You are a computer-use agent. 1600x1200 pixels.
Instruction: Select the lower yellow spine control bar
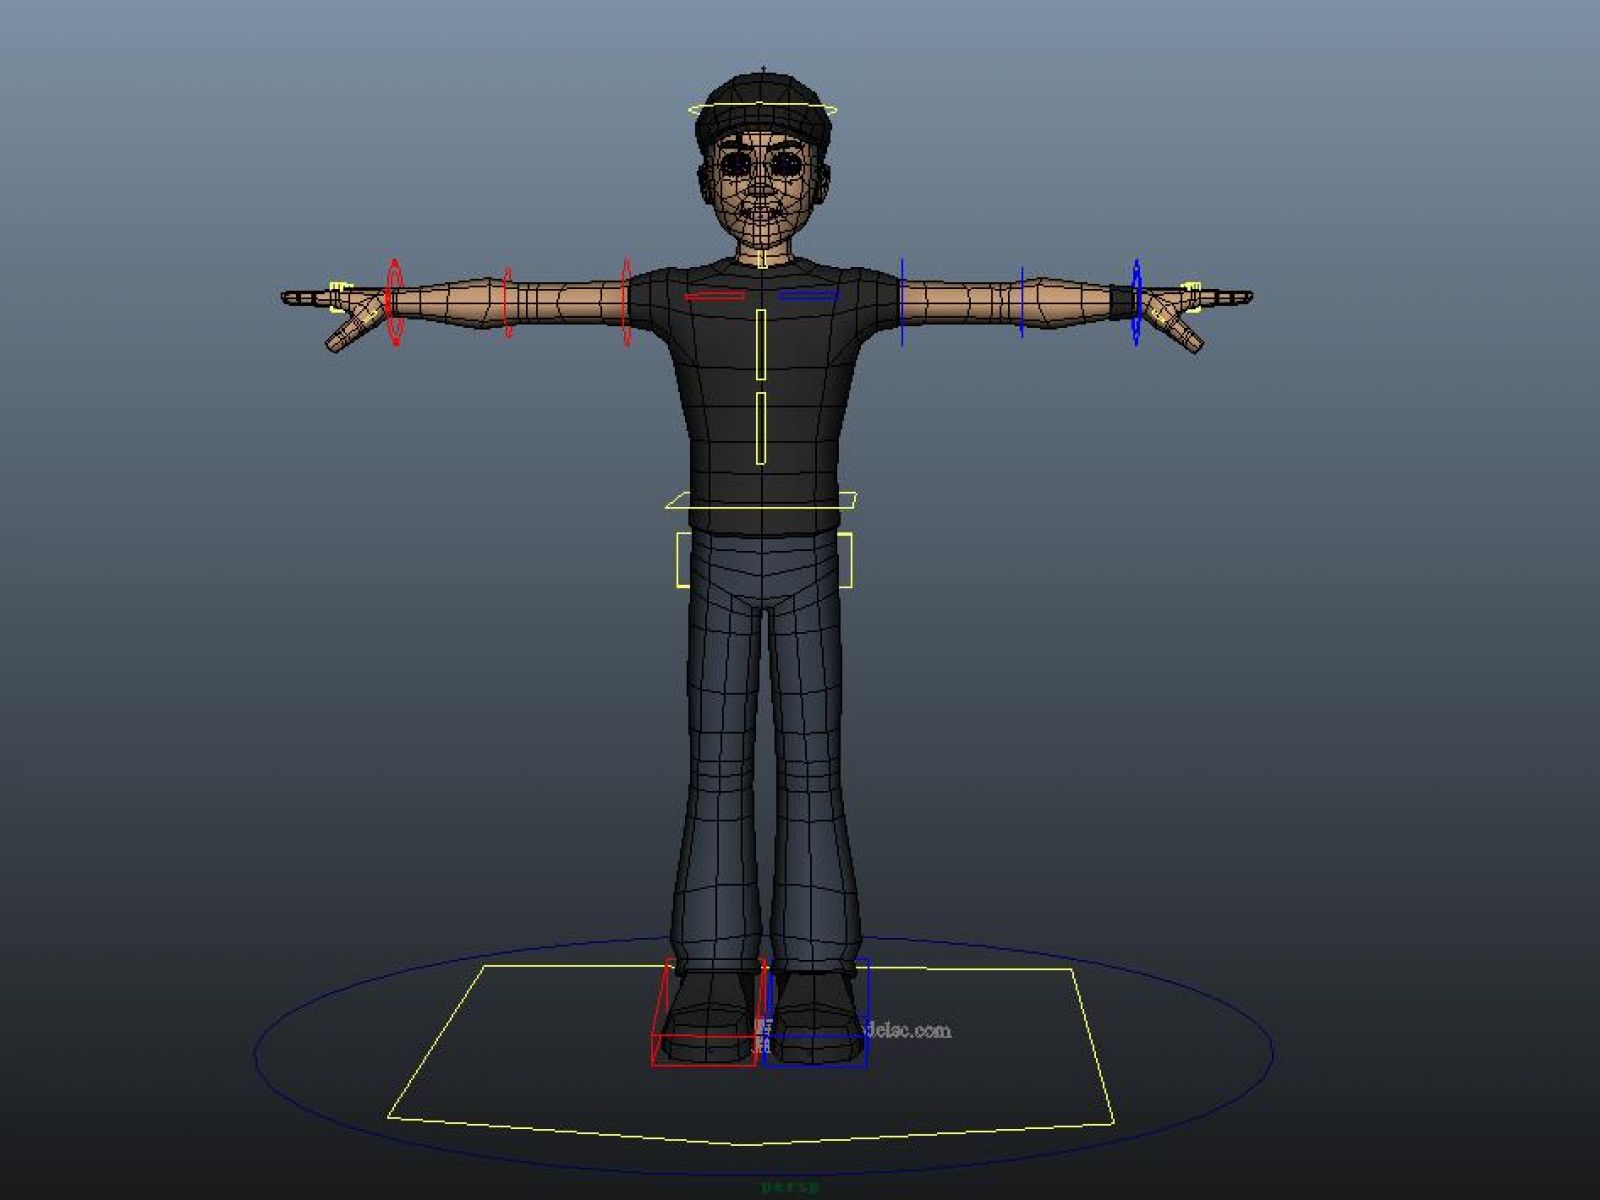(761, 428)
